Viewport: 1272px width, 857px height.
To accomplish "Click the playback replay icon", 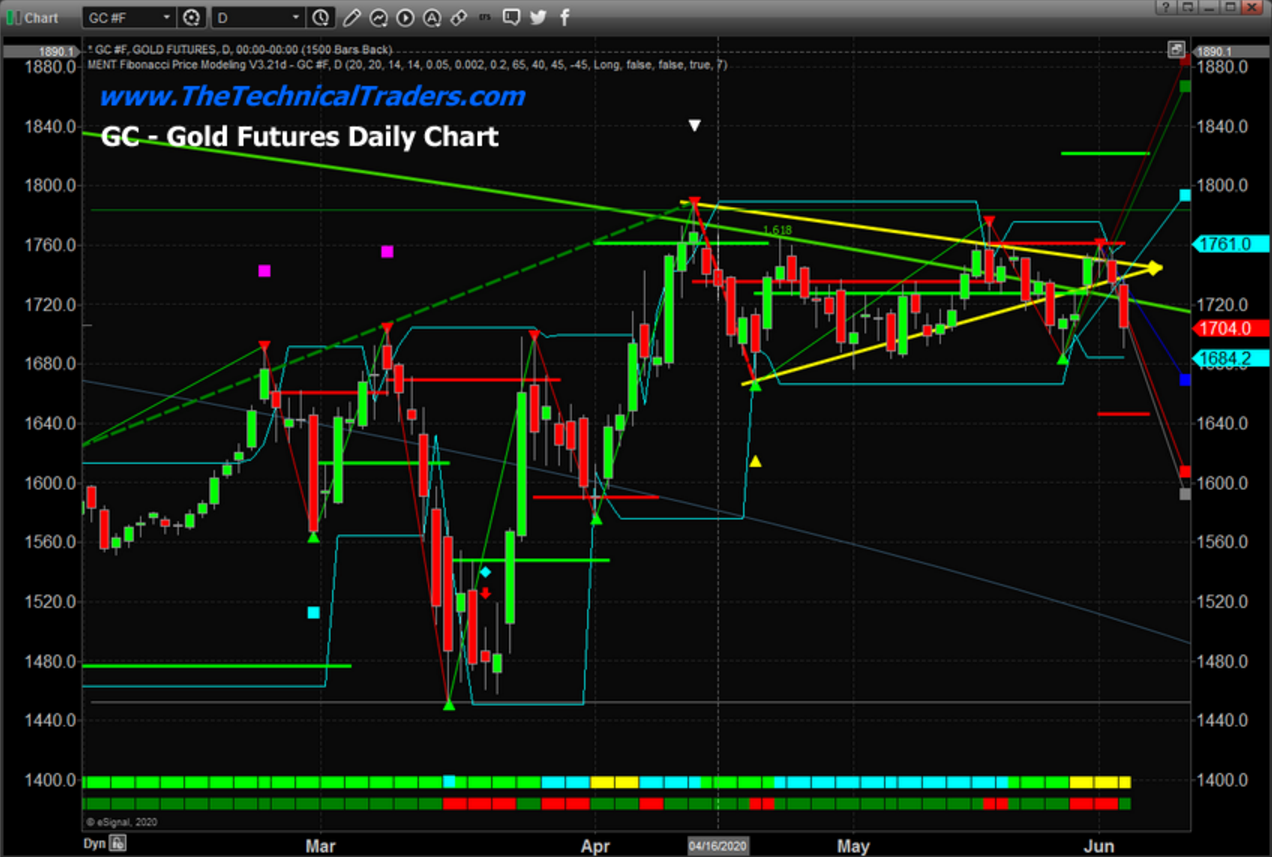I will point(405,17).
